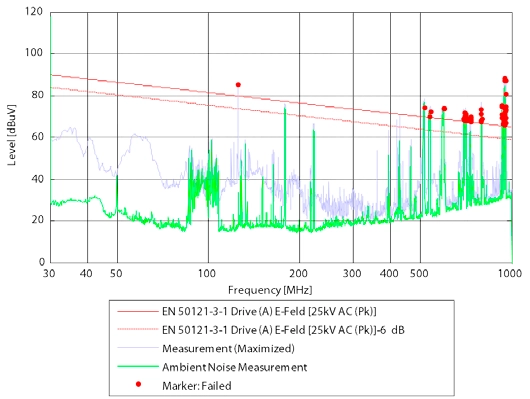Viewport: 530px width, 399px height.
Task: Click the isolated failed marker near 125 MHz
Action: (238, 85)
